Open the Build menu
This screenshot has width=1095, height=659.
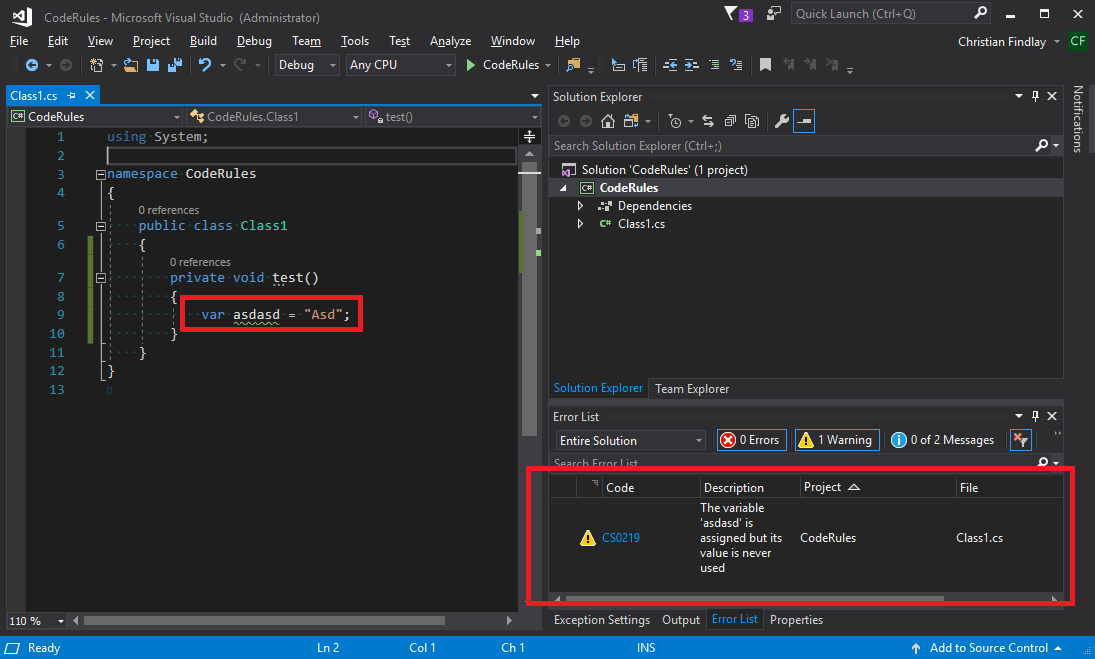[x=203, y=41]
